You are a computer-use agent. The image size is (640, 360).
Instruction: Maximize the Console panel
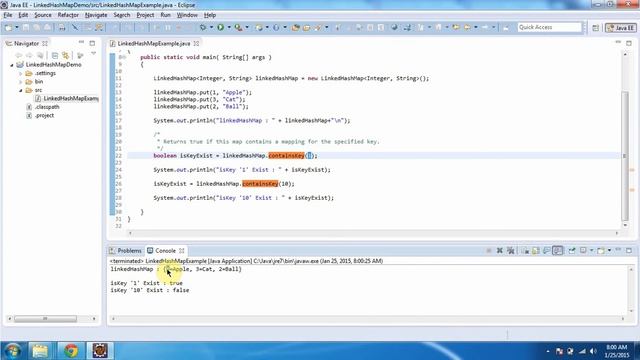coord(629,250)
